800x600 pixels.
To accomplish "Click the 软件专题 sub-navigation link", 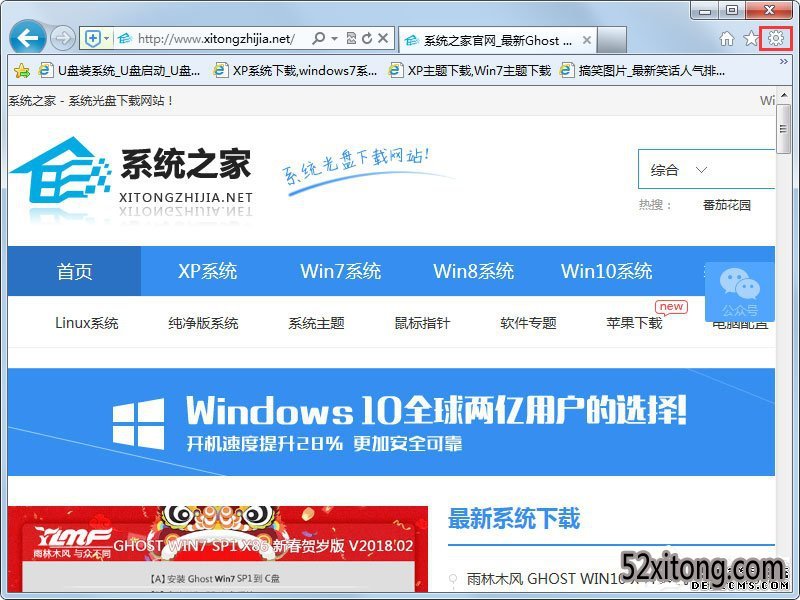I will [x=528, y=323].
